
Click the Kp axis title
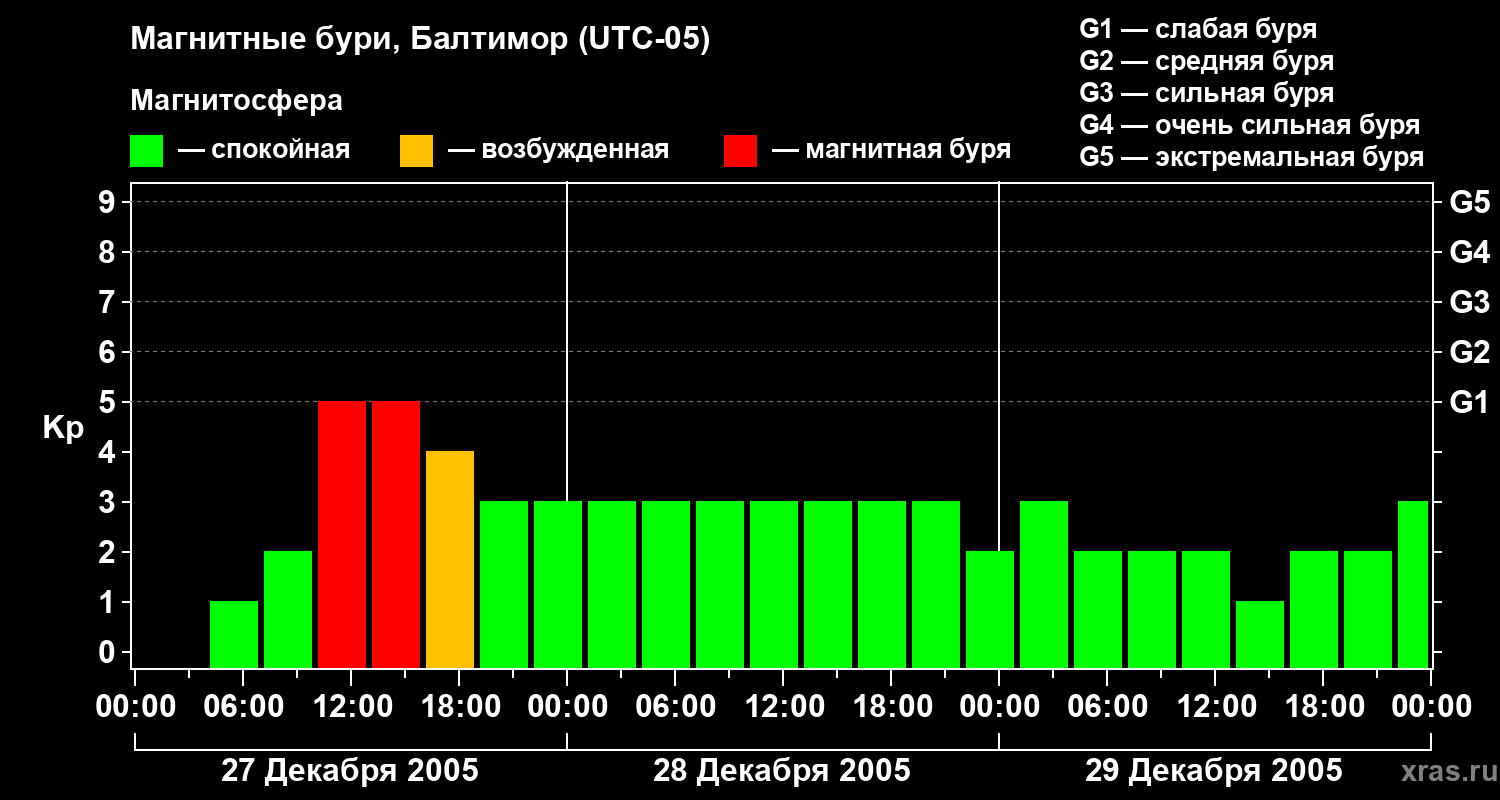pos(63,429)
